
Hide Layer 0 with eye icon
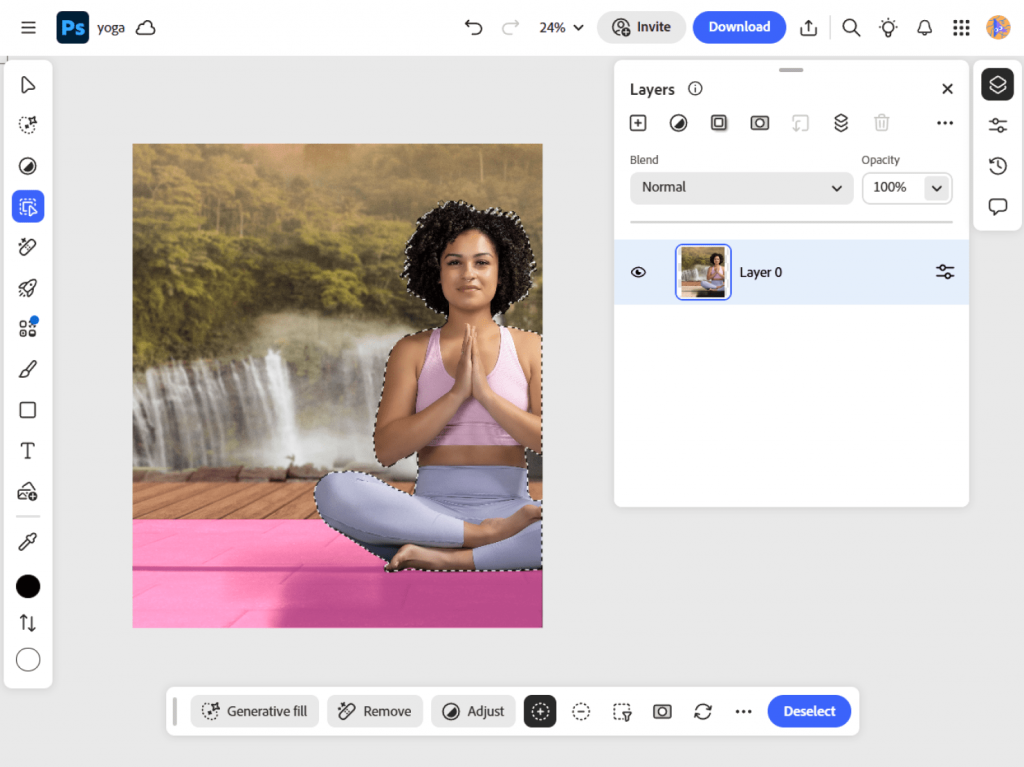[x=638, y=272]
